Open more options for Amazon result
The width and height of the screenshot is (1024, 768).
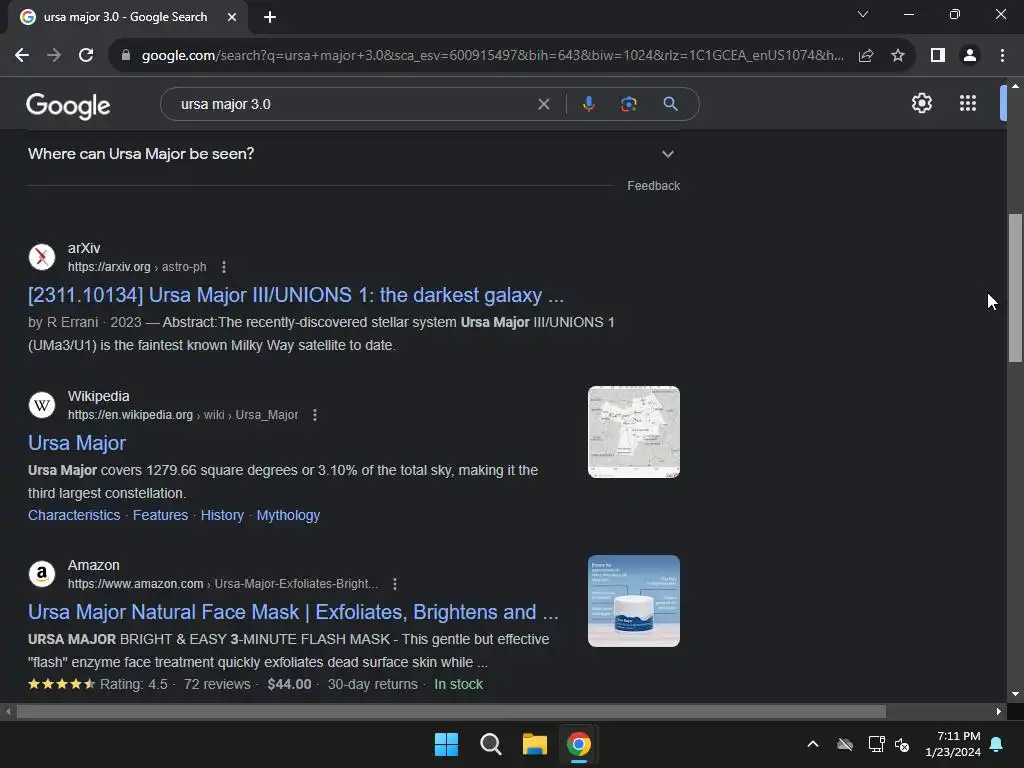395,584
